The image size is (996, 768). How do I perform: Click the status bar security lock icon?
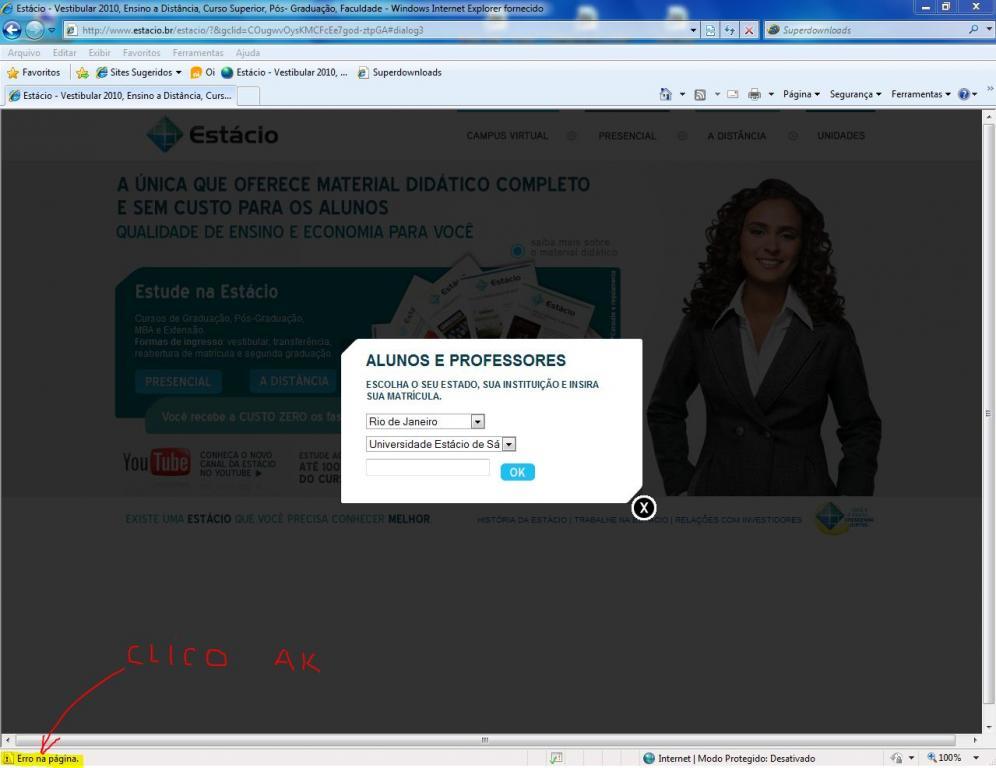click(x=896, y=758)
